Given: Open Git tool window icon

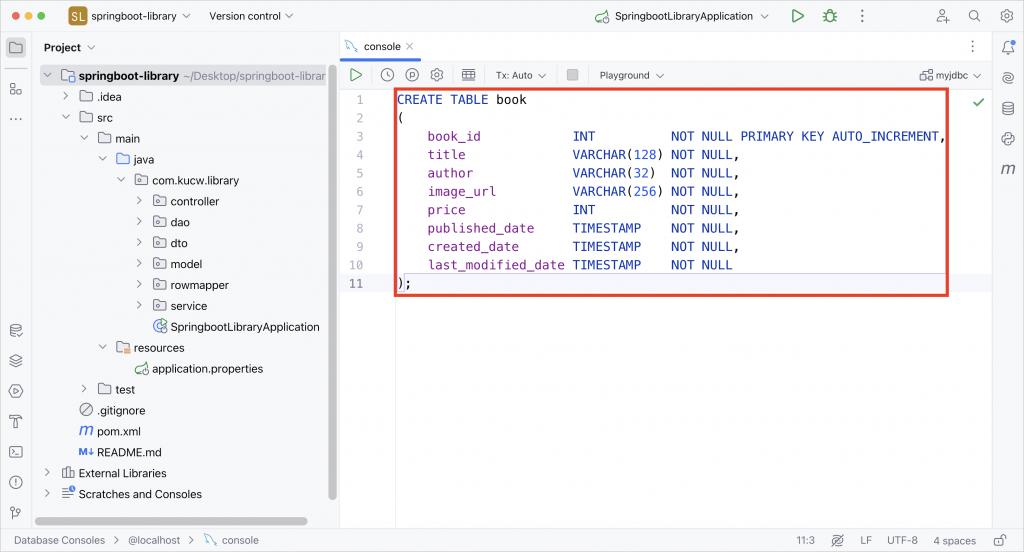Looking at the screenshot, I should pyautogui.click(x=16, y=513).
